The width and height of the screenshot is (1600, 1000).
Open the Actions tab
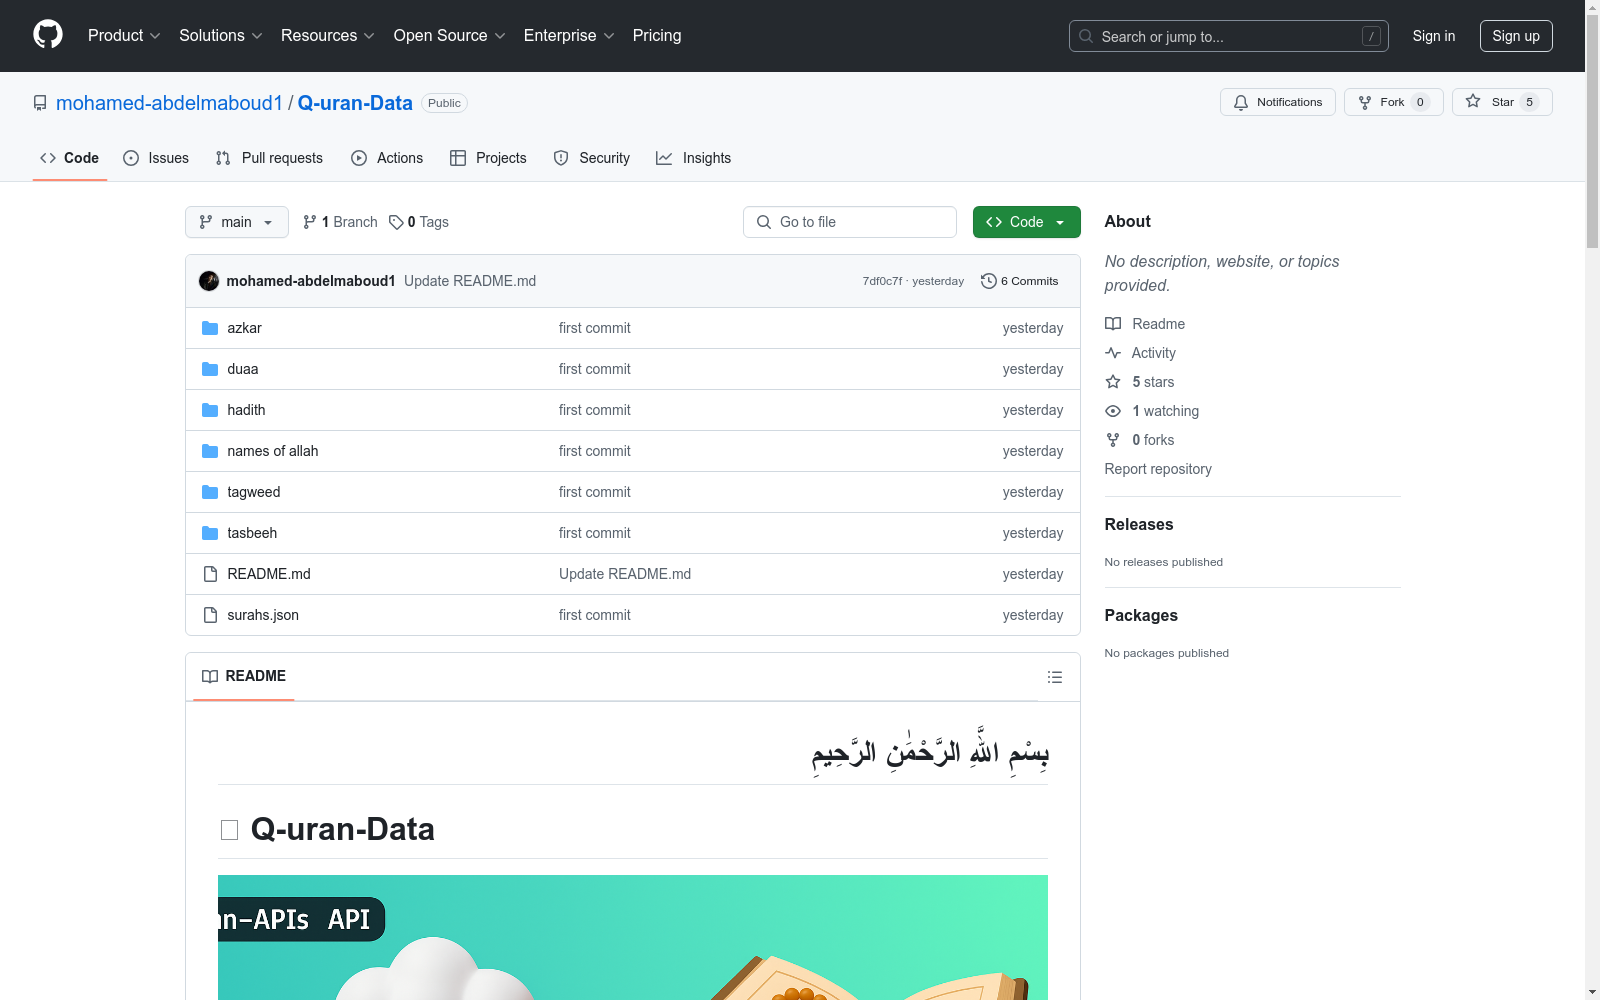point(387,158)
